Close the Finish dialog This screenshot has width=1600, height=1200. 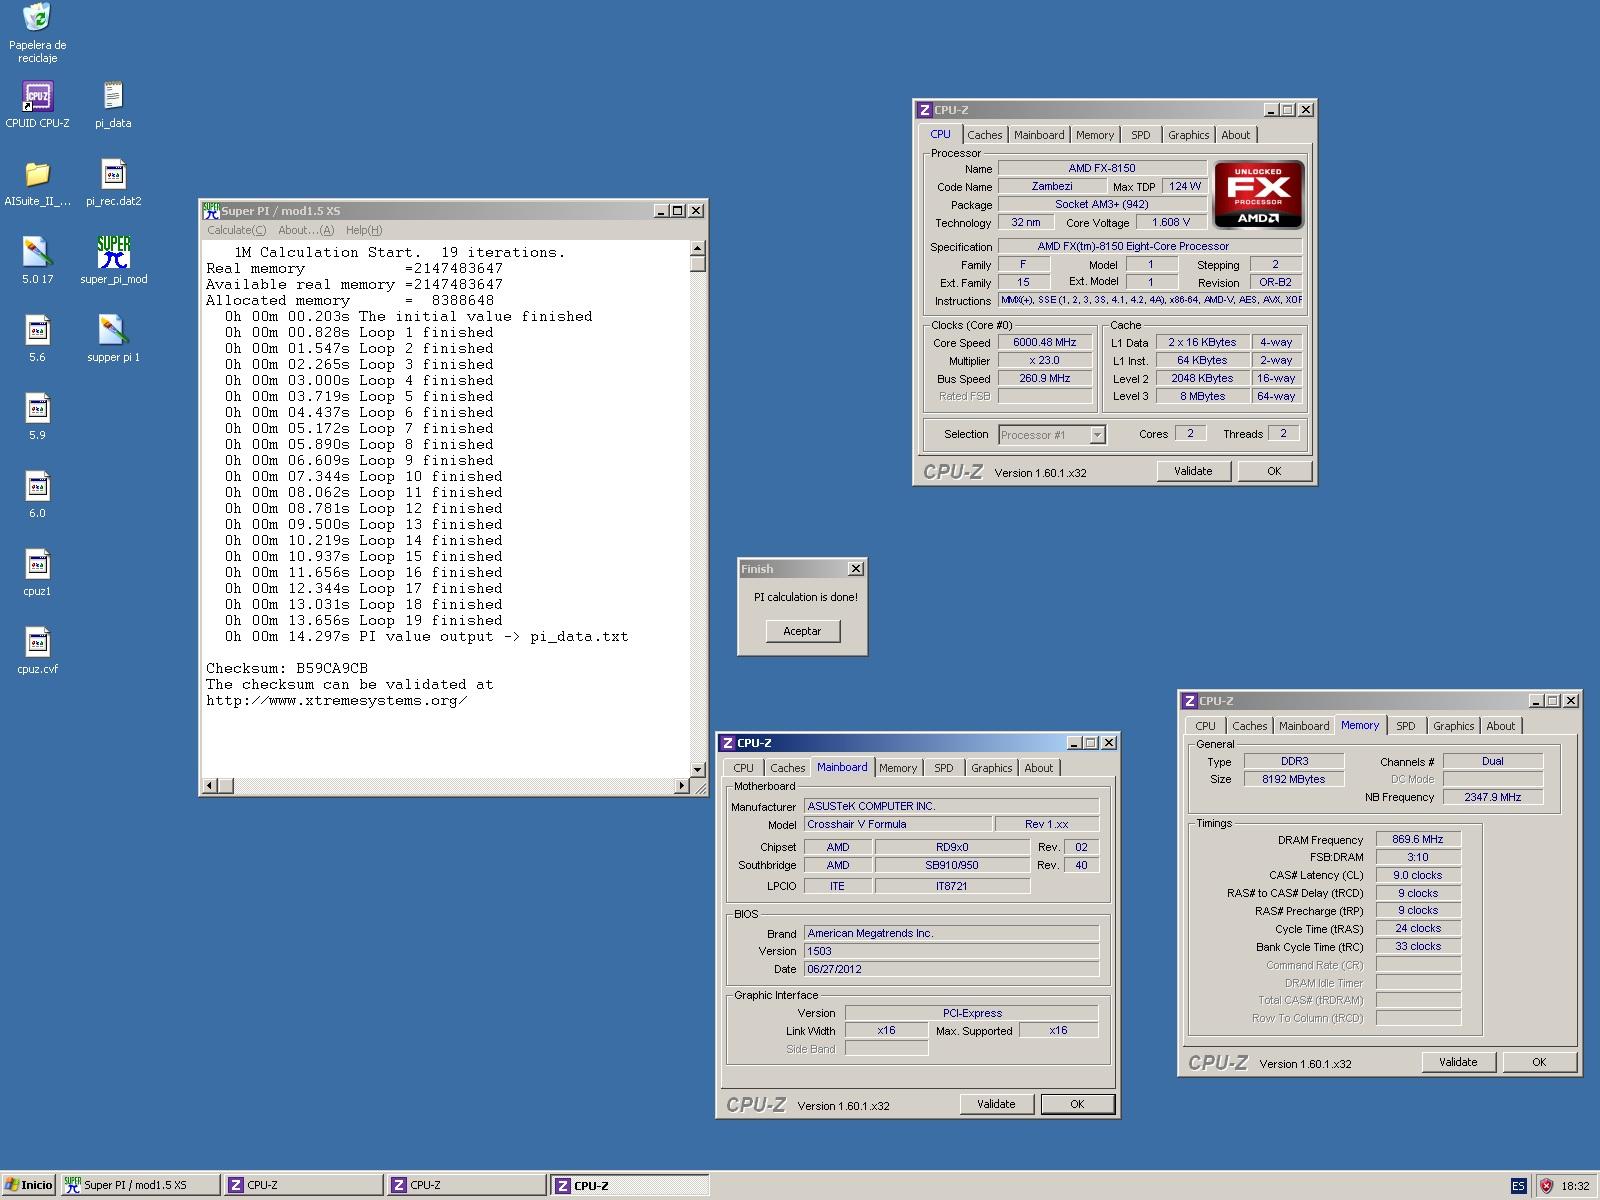click(x=856, y=569)
